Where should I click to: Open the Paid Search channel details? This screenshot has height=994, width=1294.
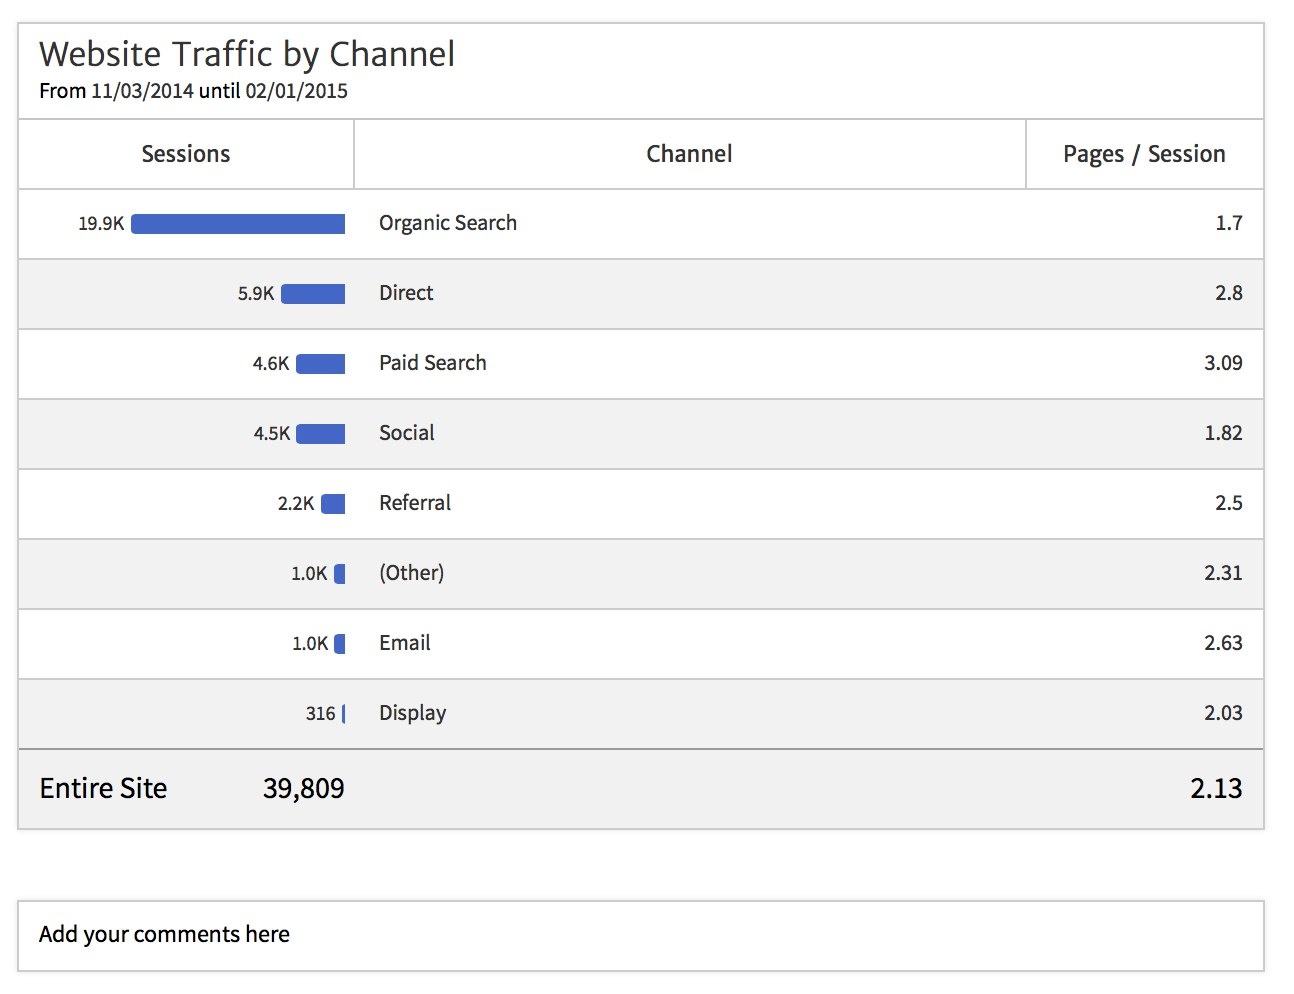click(432, 363)
